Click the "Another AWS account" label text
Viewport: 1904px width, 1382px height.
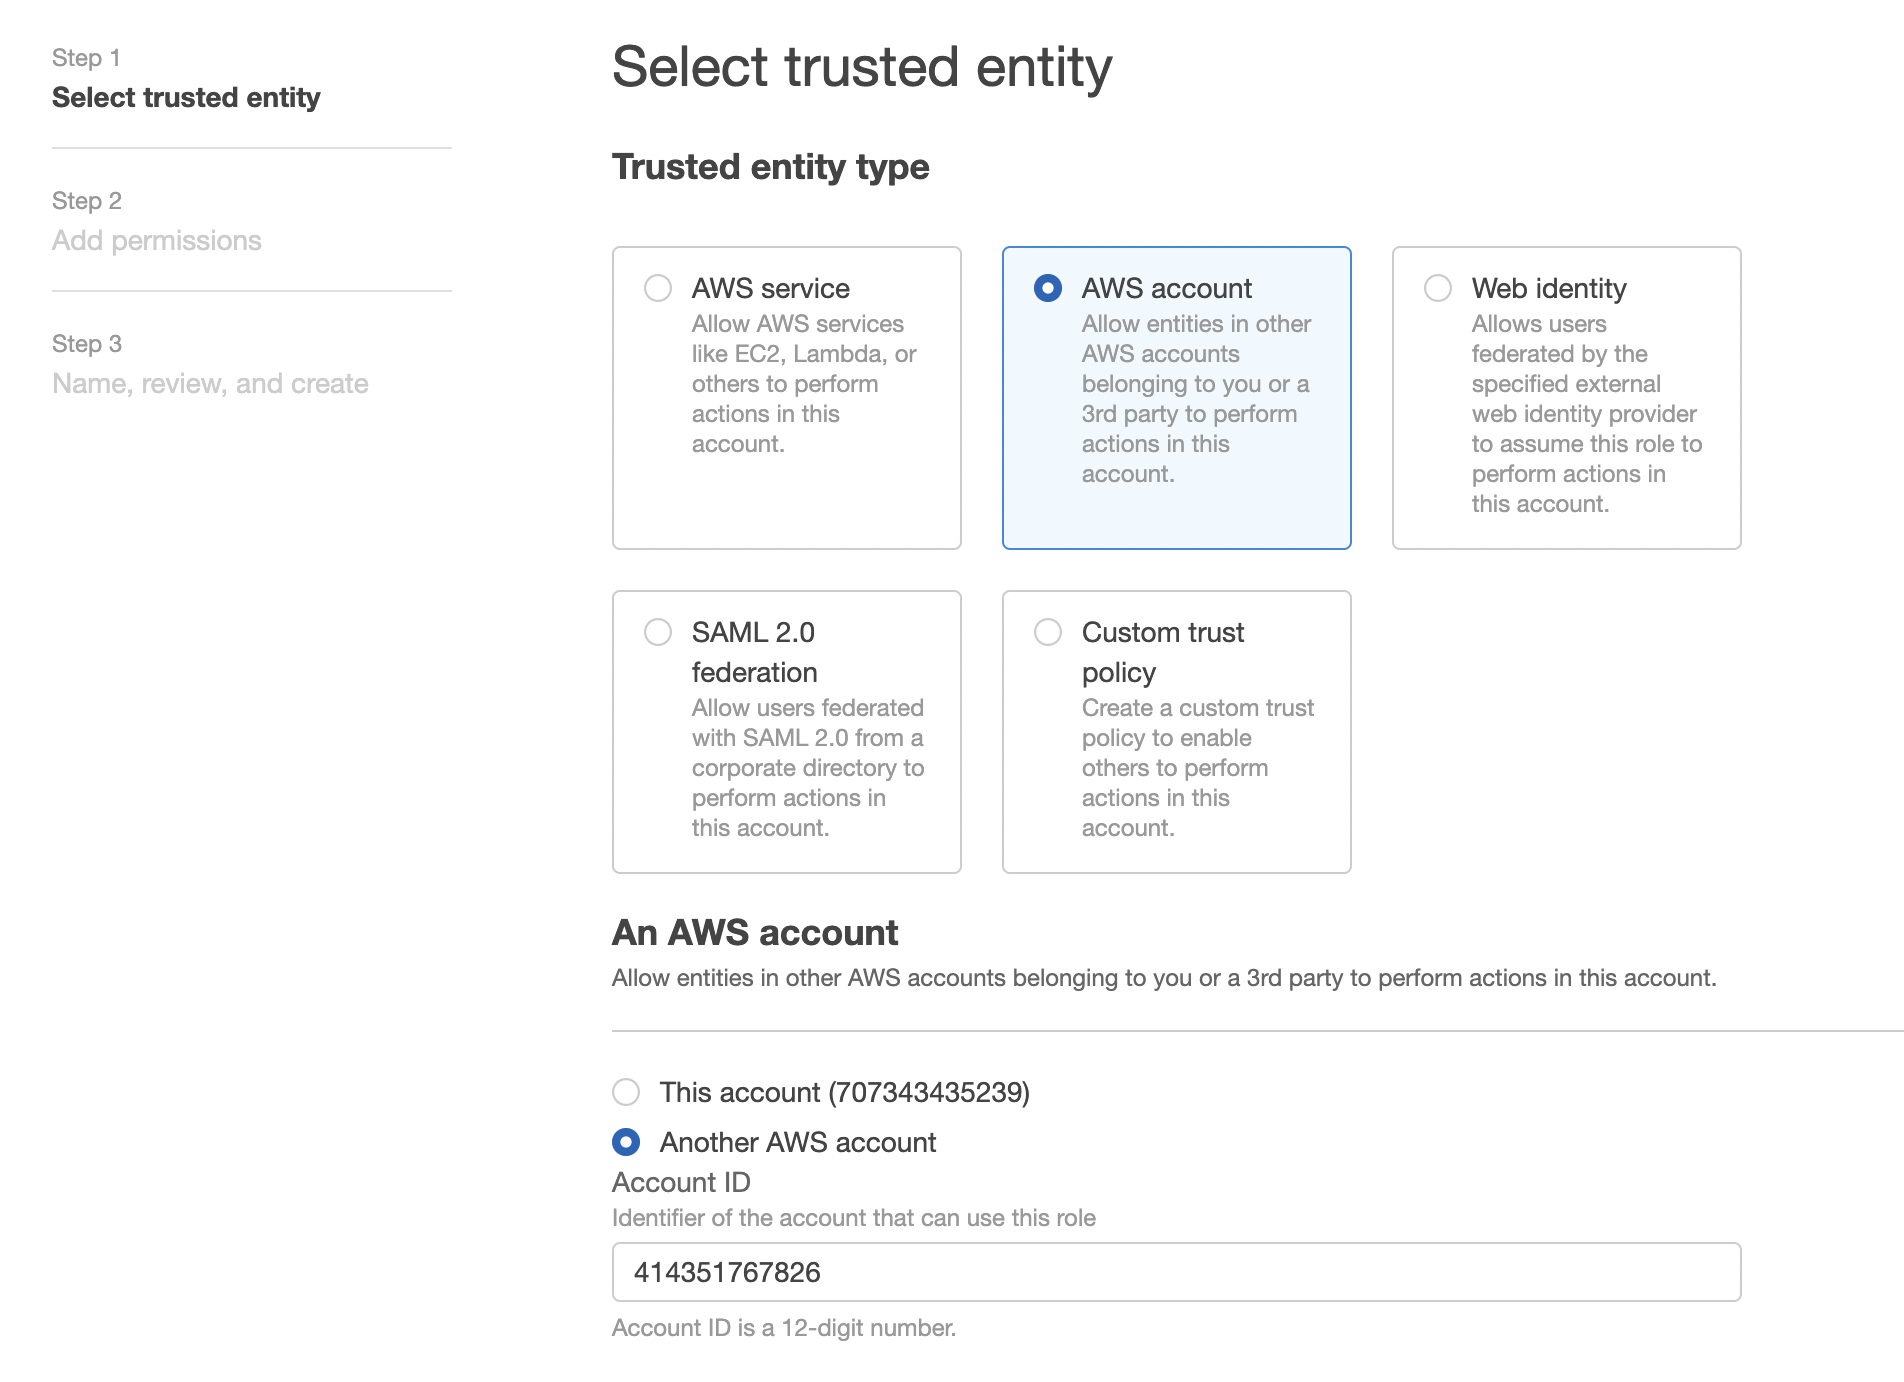click(x=797, y=1142)
